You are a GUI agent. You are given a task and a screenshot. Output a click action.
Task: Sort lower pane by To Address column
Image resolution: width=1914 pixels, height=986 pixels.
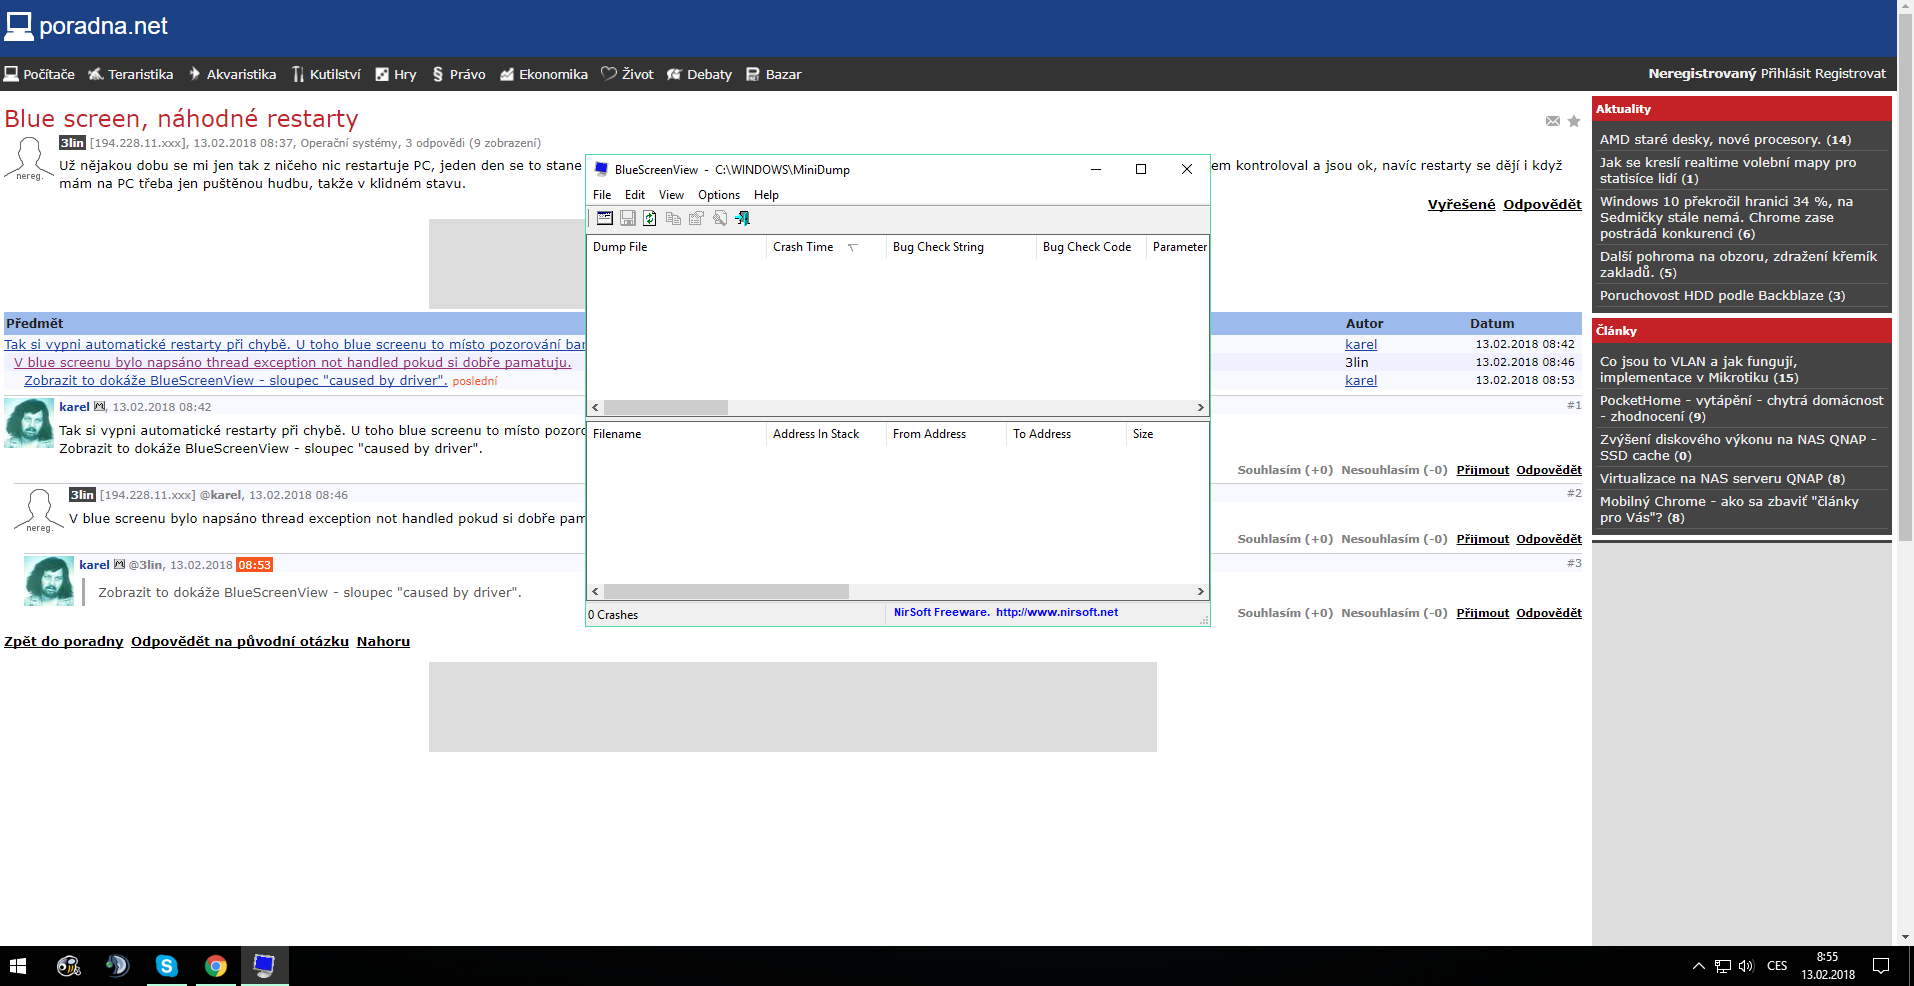click(x=1066, y=434)
